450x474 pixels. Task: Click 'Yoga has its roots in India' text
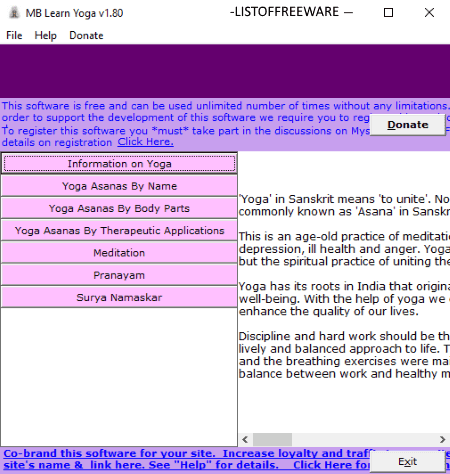coord(344,286)
